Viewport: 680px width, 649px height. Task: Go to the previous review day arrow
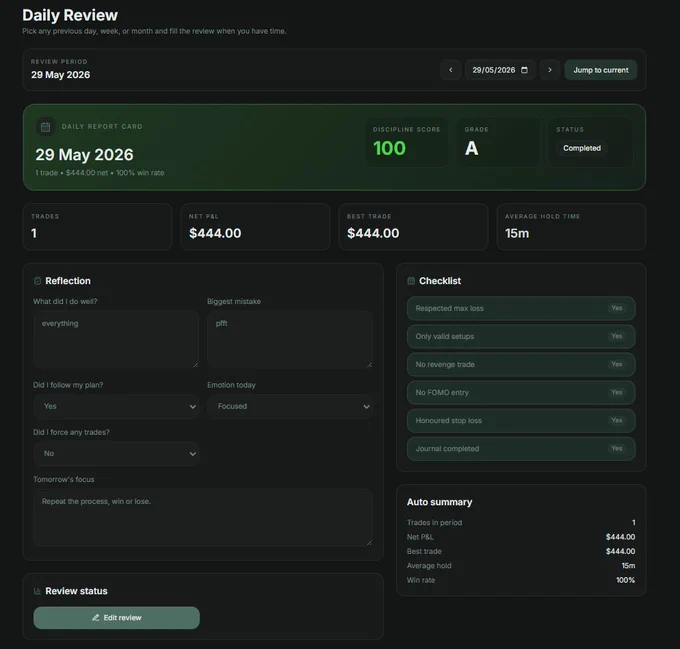tap(451, 70)
